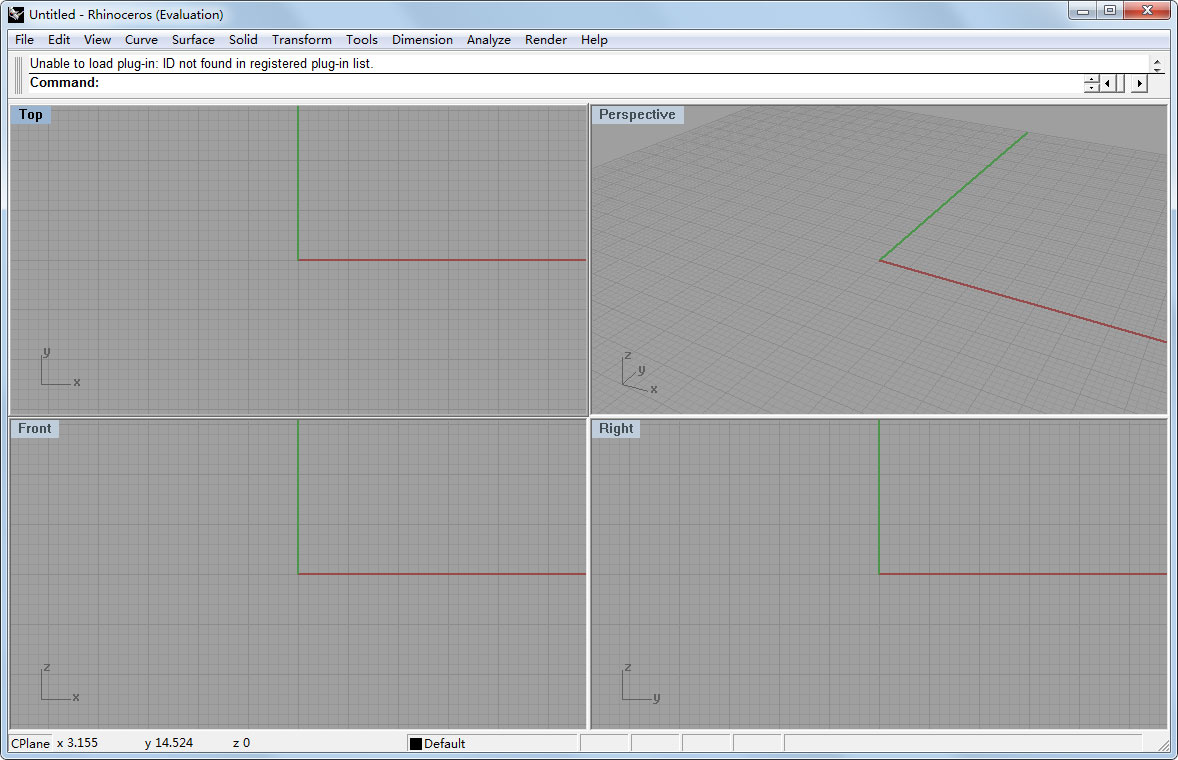Open the Analyze menu
The height and width of the screenshot is (760, 1178).
click(488, 40)
